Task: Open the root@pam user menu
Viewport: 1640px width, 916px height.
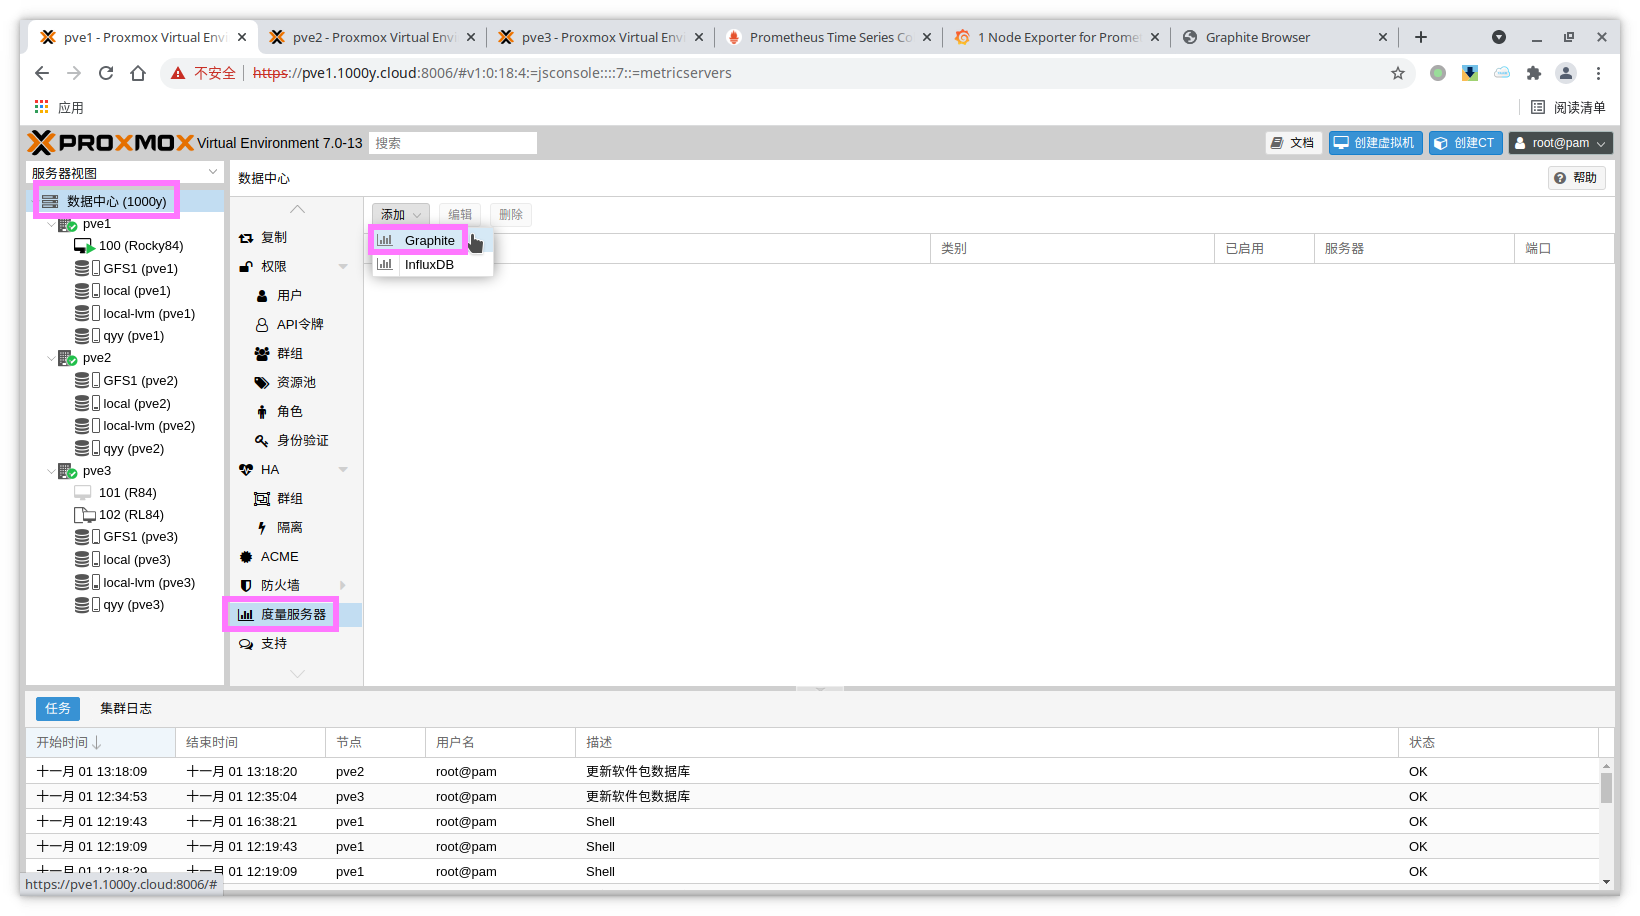Action: pos(1560,143)
